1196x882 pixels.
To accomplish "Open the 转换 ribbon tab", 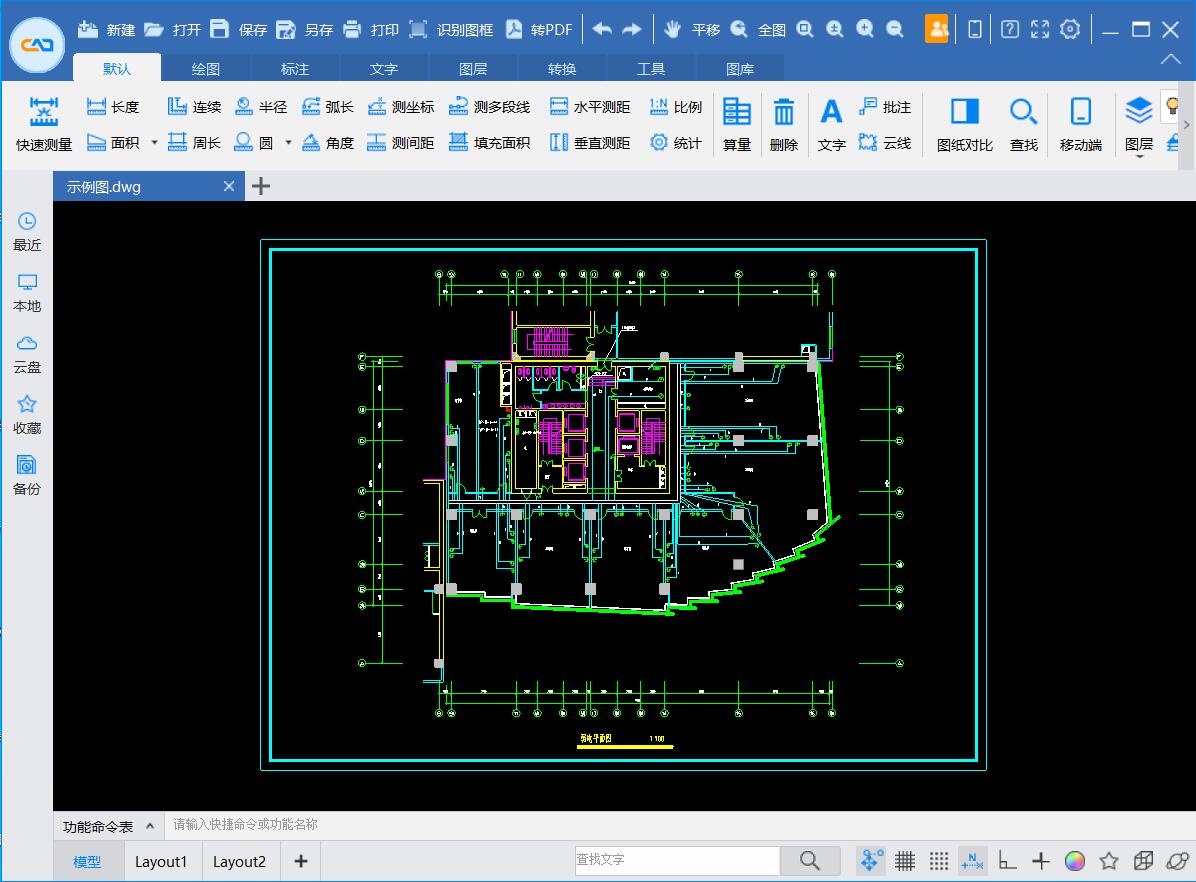I will (x=562, y=69).
